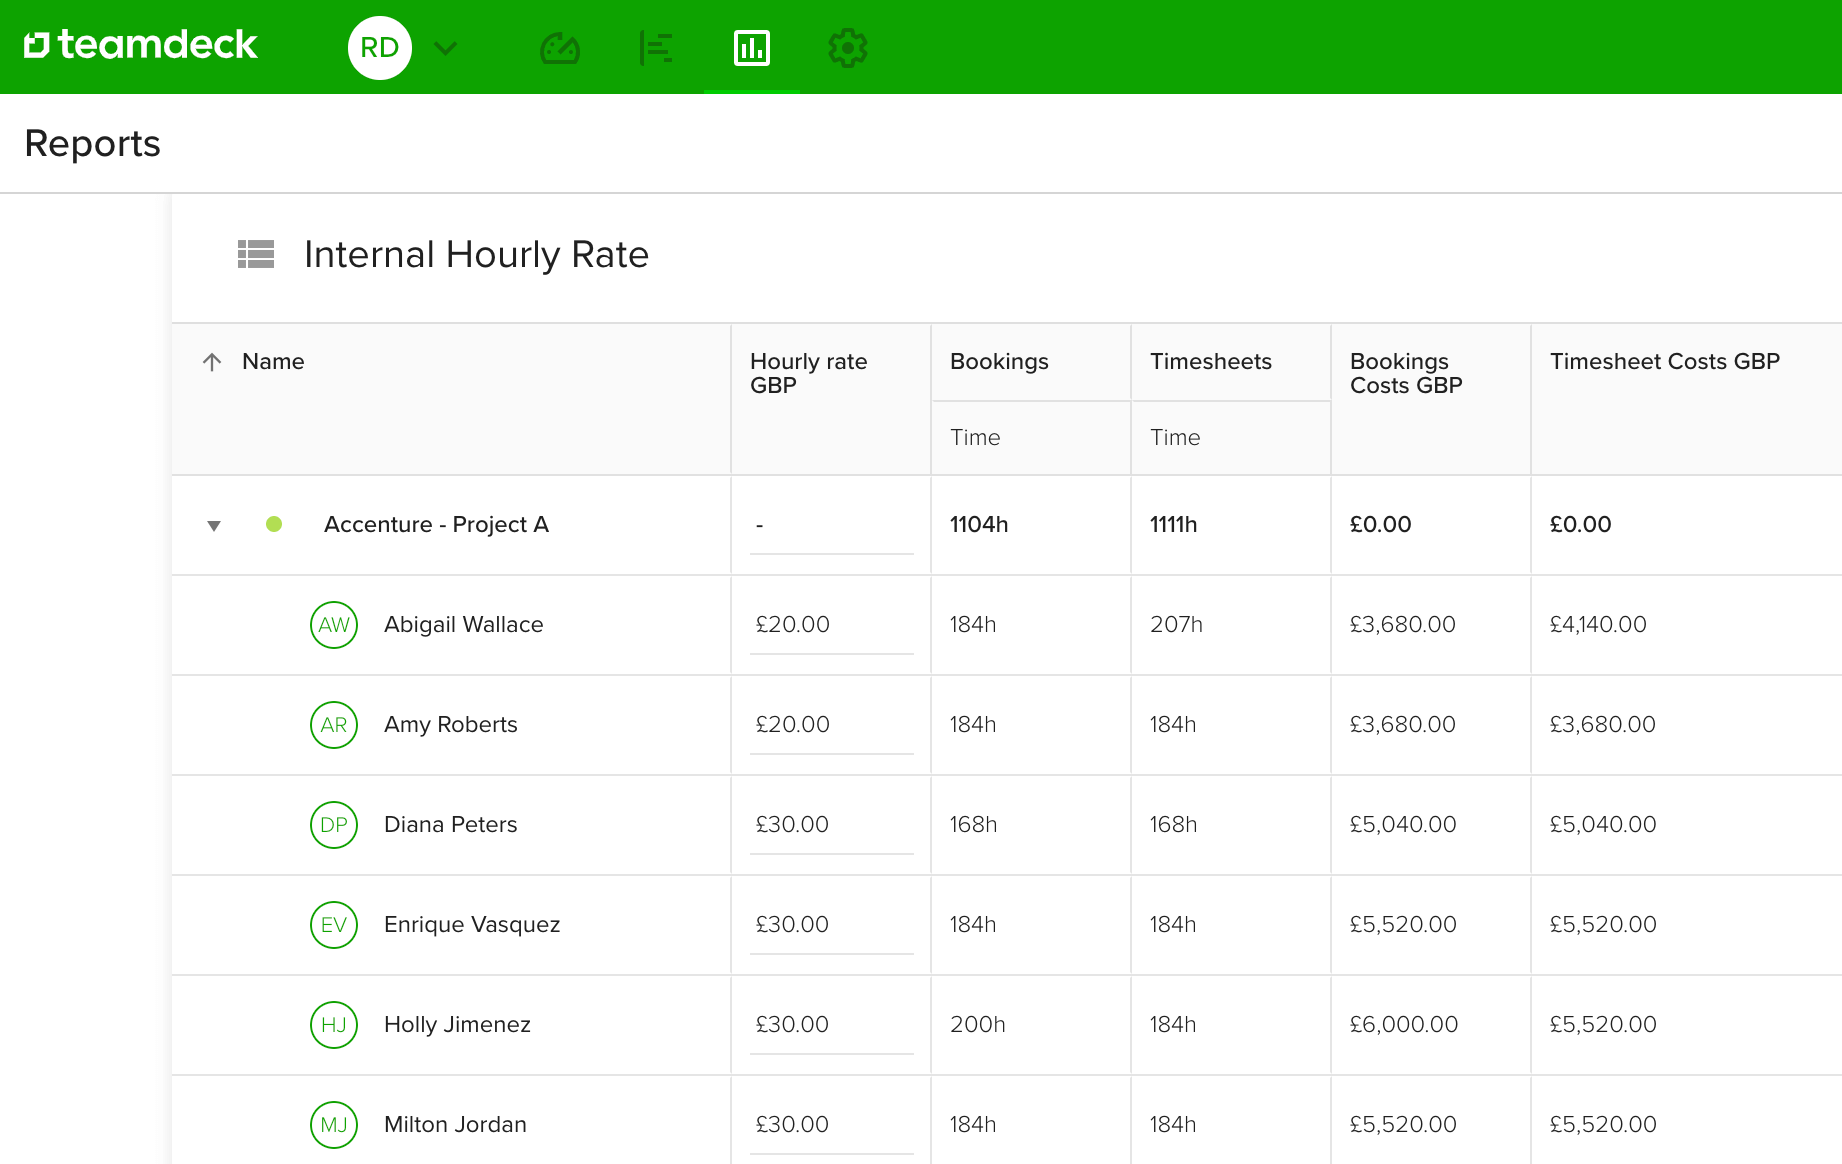
Task: Open the settings gear icon
Action: 848,48
